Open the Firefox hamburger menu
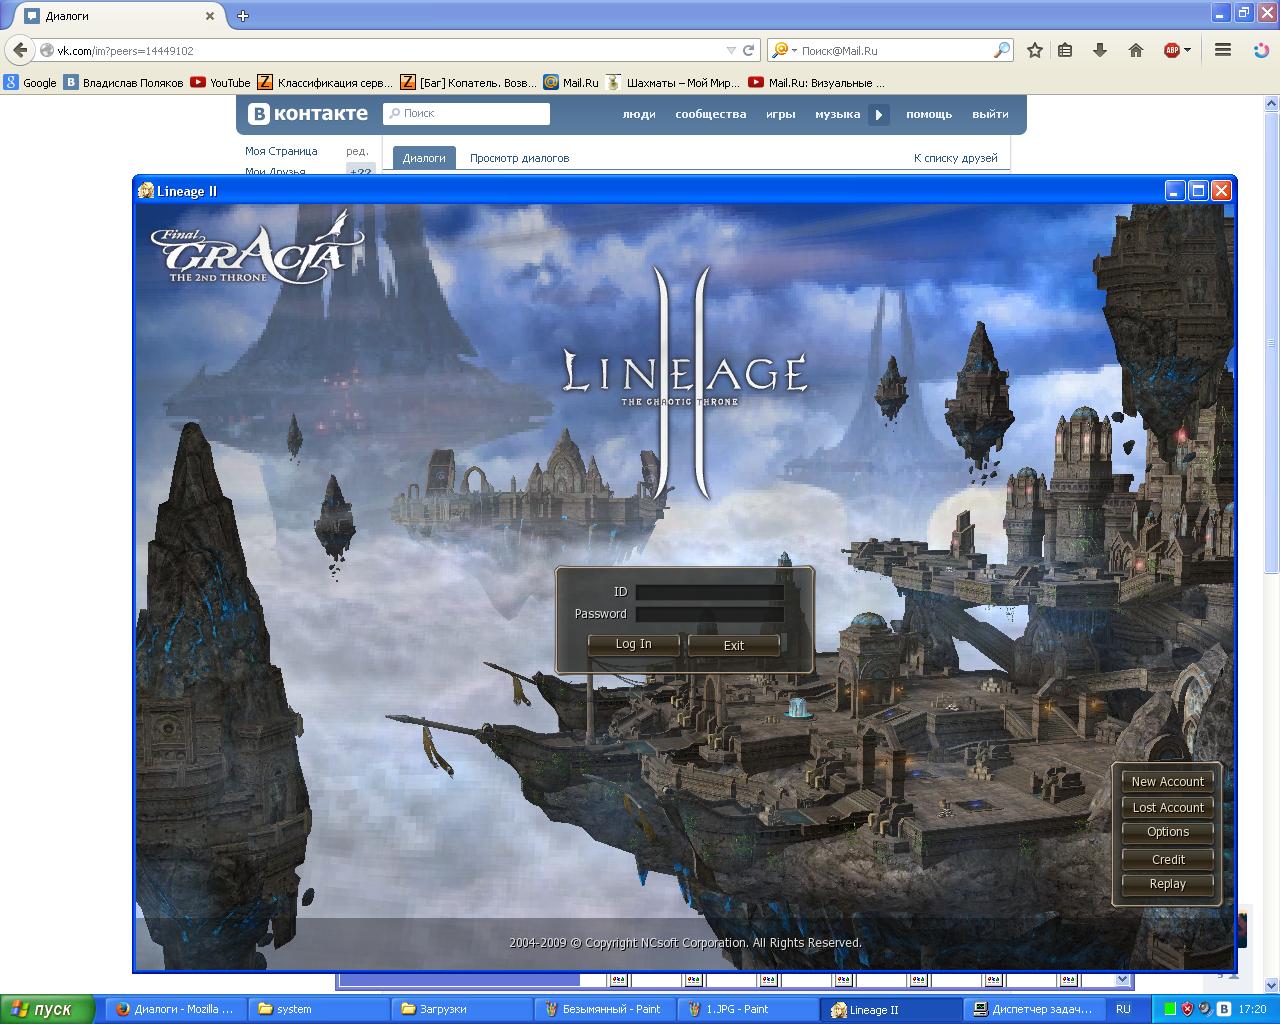 [x=1222, y=50]
